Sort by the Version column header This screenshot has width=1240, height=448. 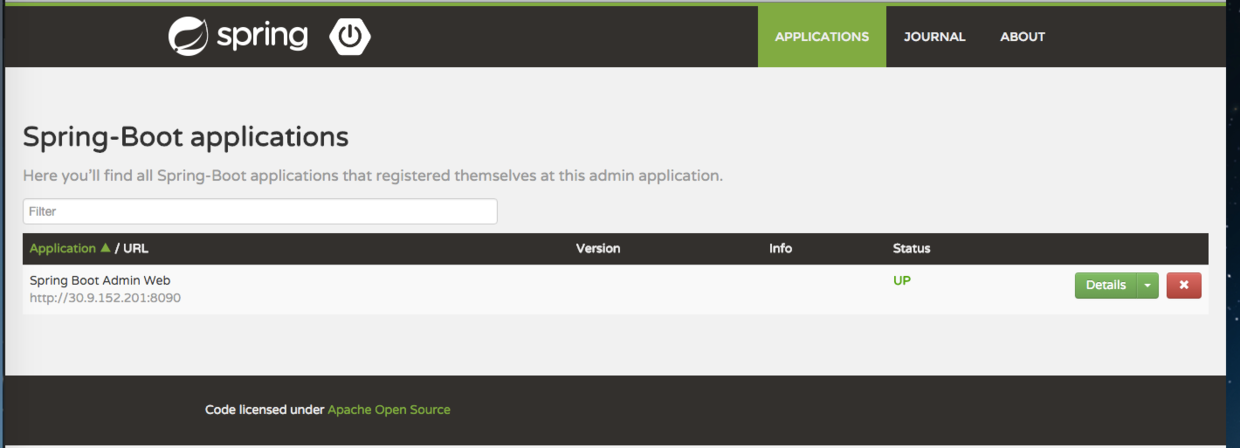coord(598,248)
